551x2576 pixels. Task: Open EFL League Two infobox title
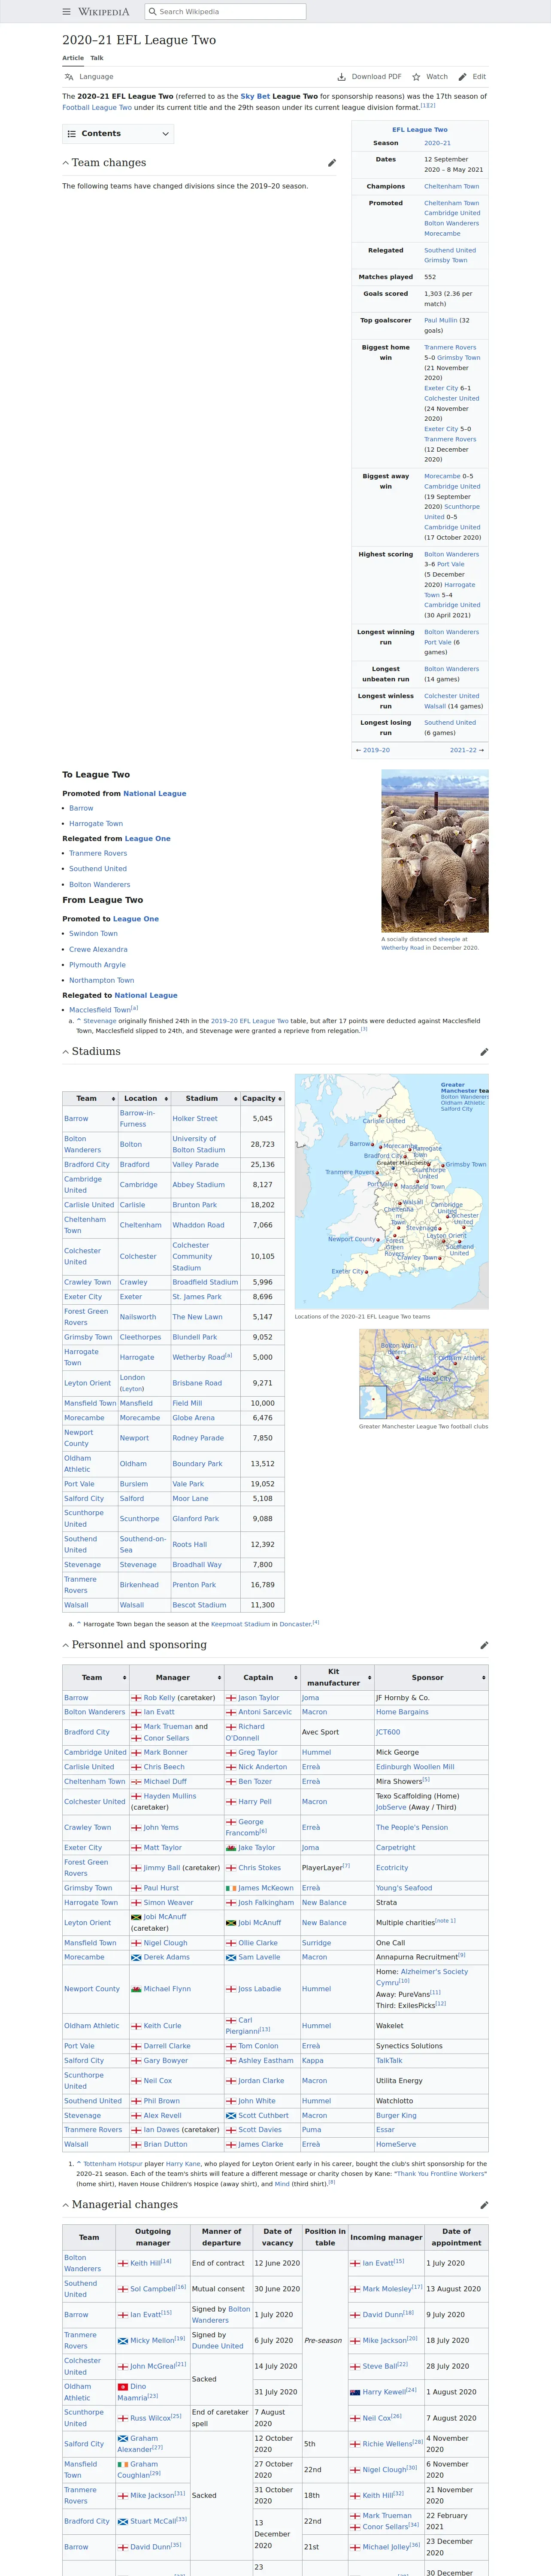(420, 130)
